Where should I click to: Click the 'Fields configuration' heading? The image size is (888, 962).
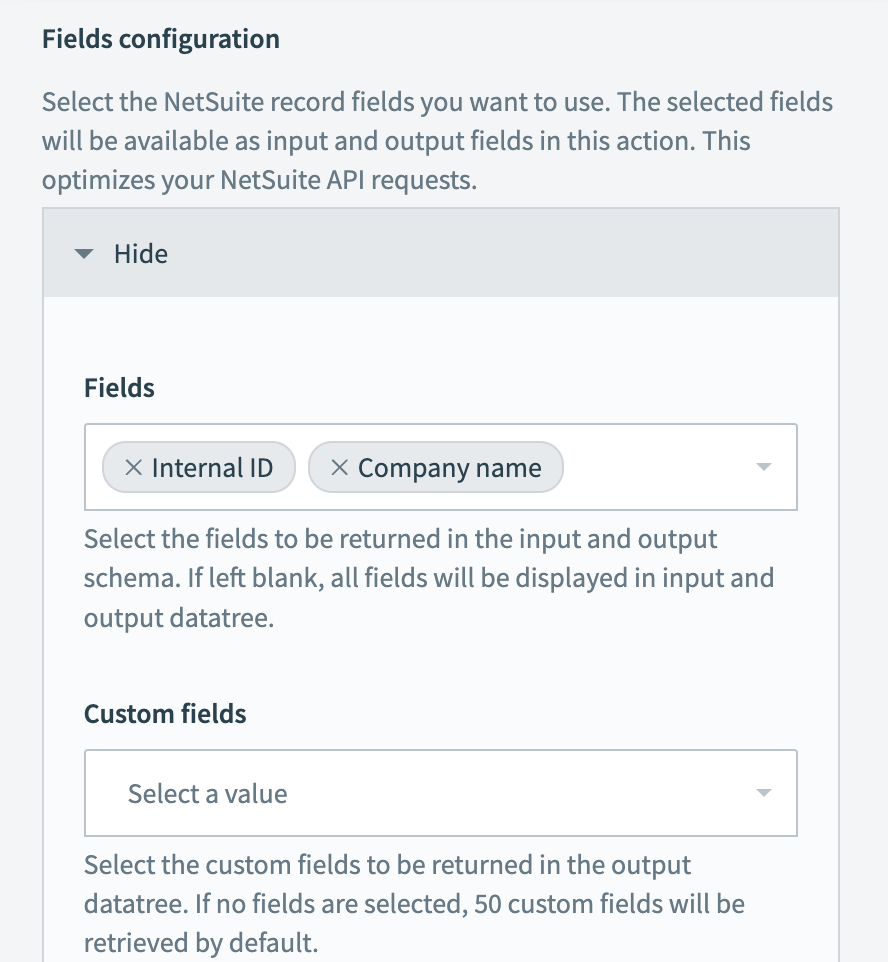pyautogui.click(x=160, y=40)
